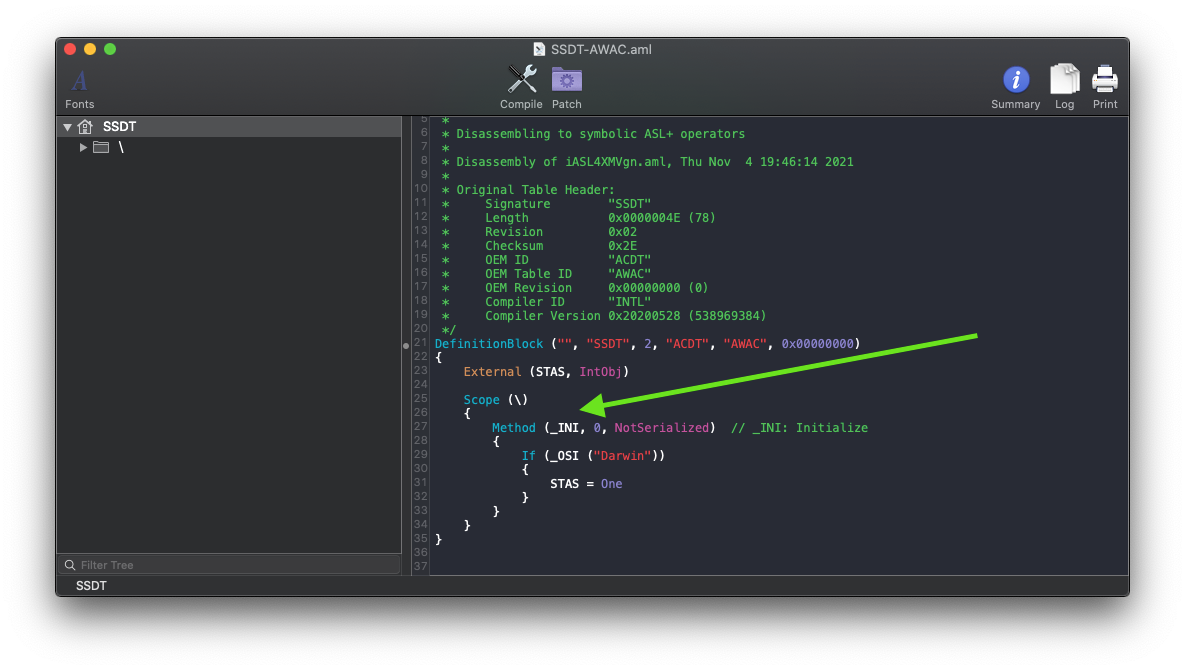Focus the Filter Tree search field

tap(229, 565)
